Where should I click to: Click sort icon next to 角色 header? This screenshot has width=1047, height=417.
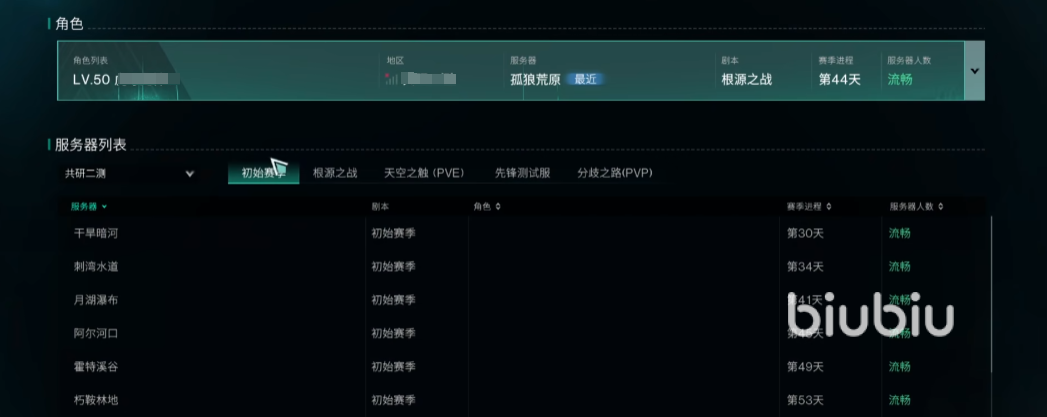498,207
